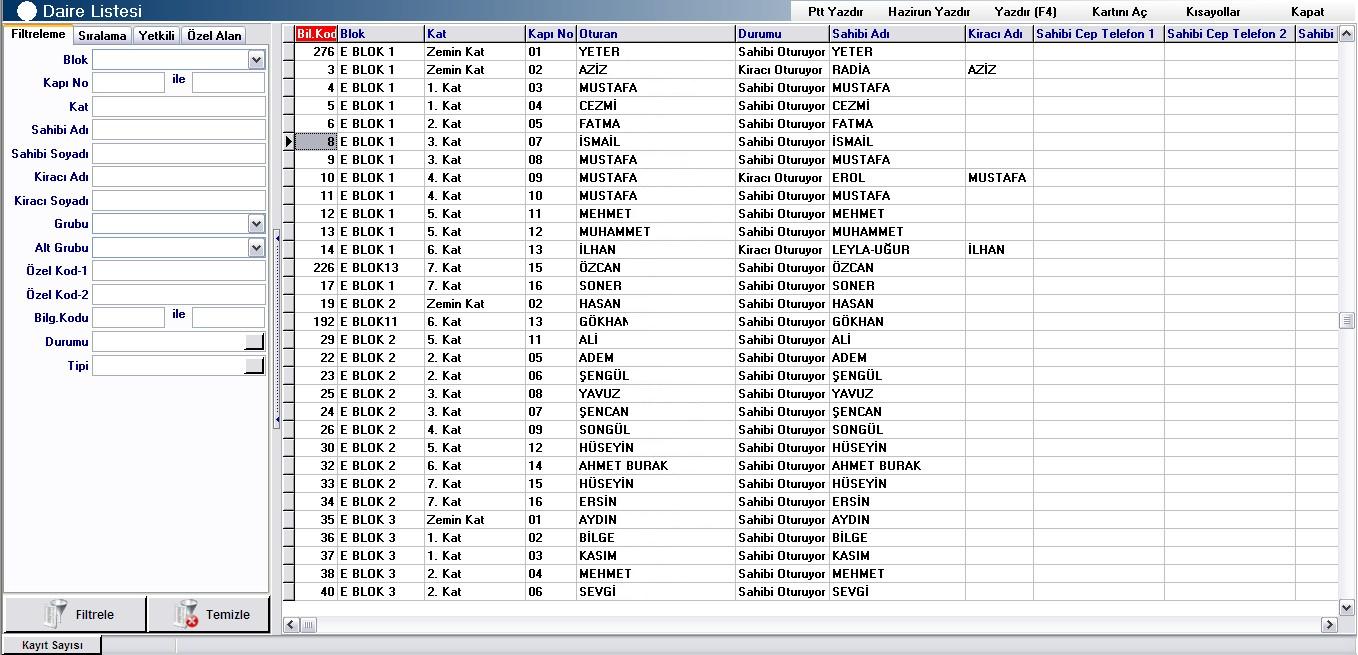
Task: Click the Oturan column header
Action: pos(656,34)
